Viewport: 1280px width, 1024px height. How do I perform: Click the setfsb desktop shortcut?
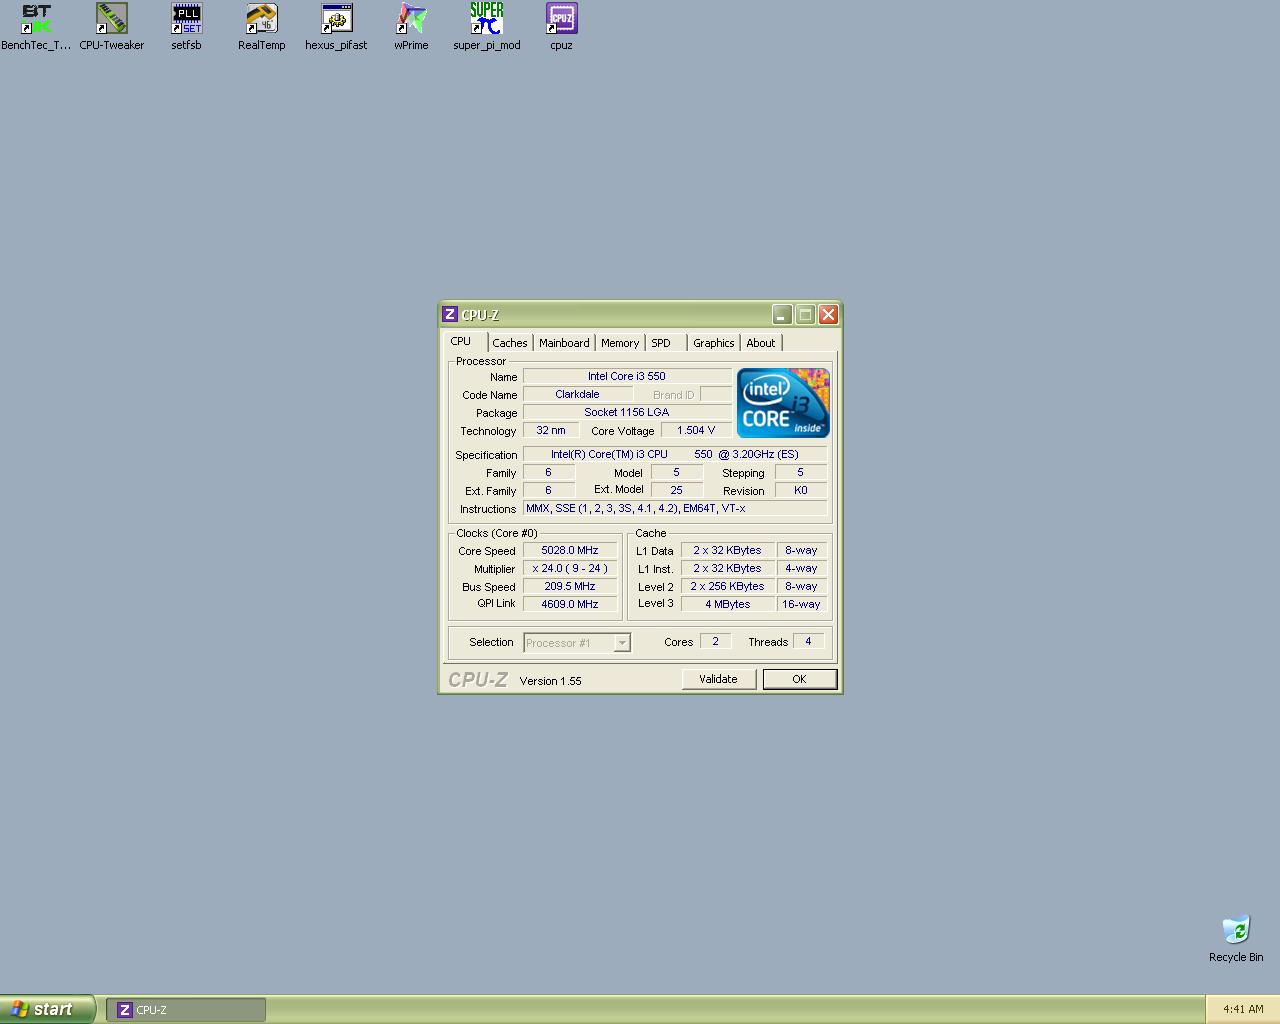point(186,19)
